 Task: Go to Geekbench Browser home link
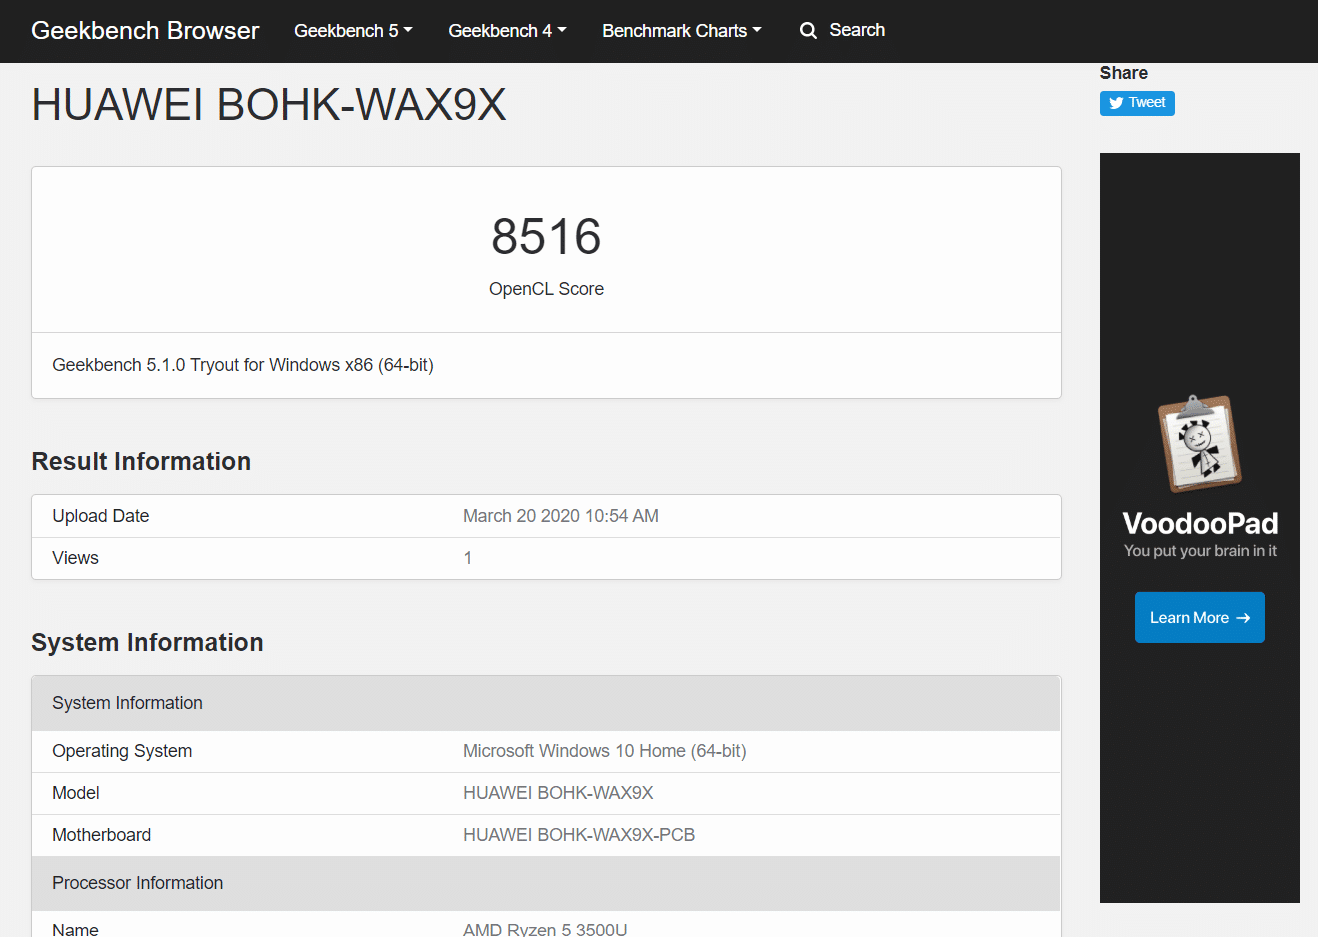pos(145,31)
